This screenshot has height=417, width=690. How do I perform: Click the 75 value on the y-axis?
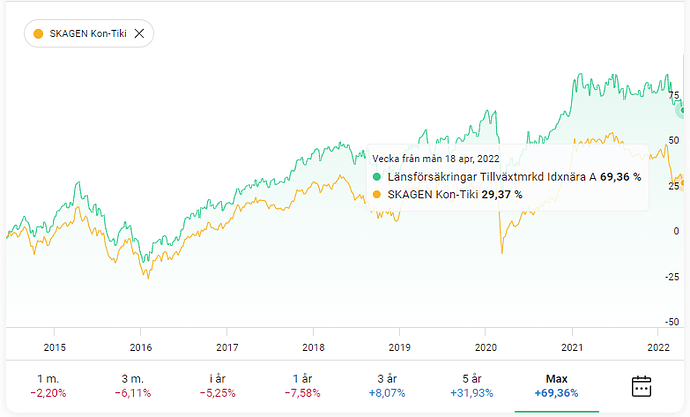click(x=676, y=95)
